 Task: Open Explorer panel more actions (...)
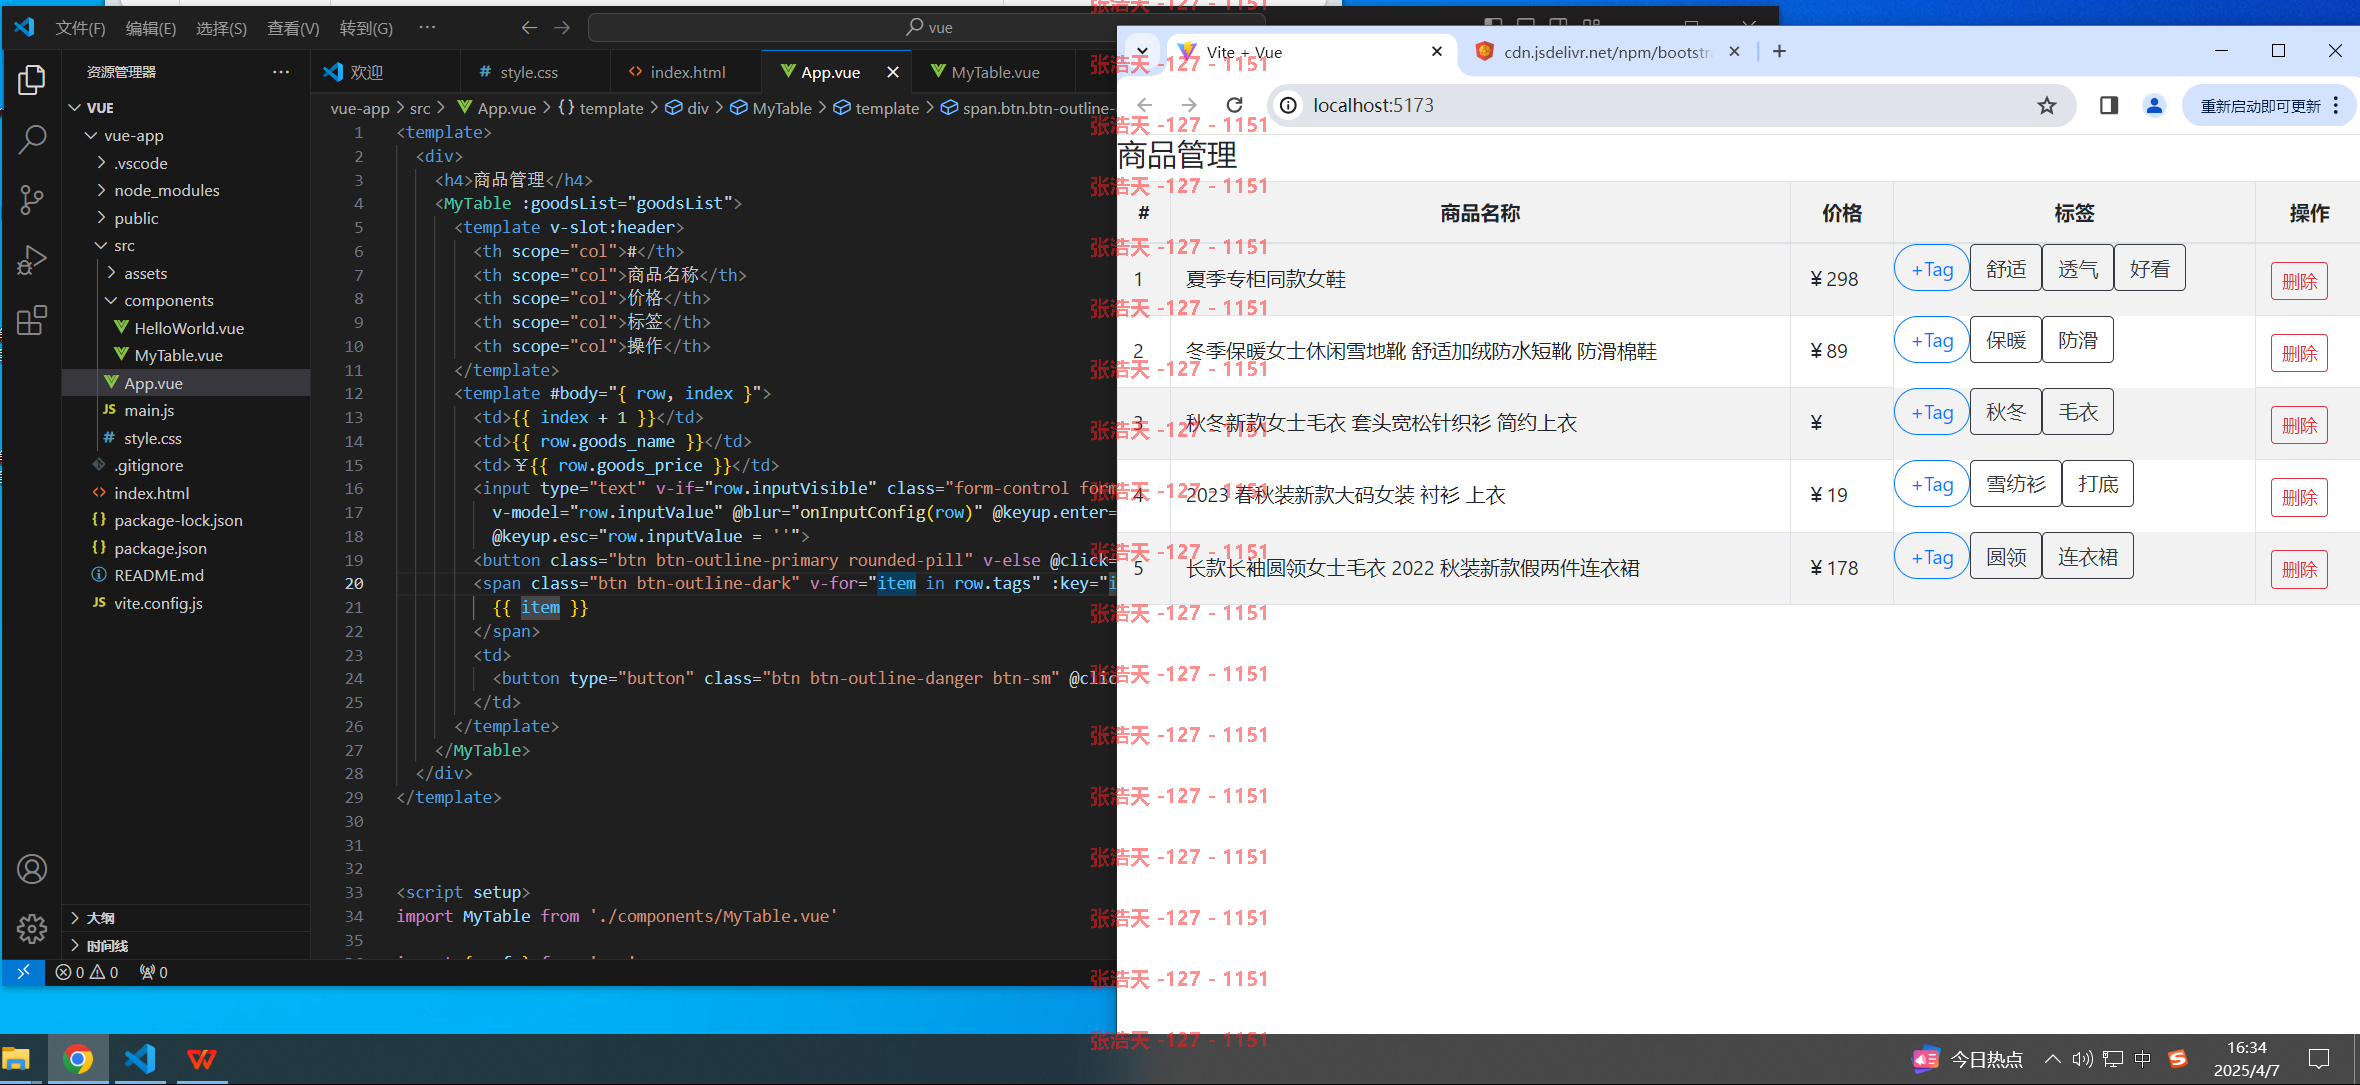tap(281, 72)
